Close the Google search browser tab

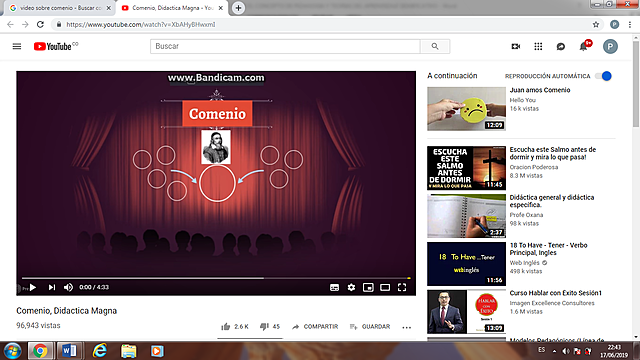(x=109, y=8)
